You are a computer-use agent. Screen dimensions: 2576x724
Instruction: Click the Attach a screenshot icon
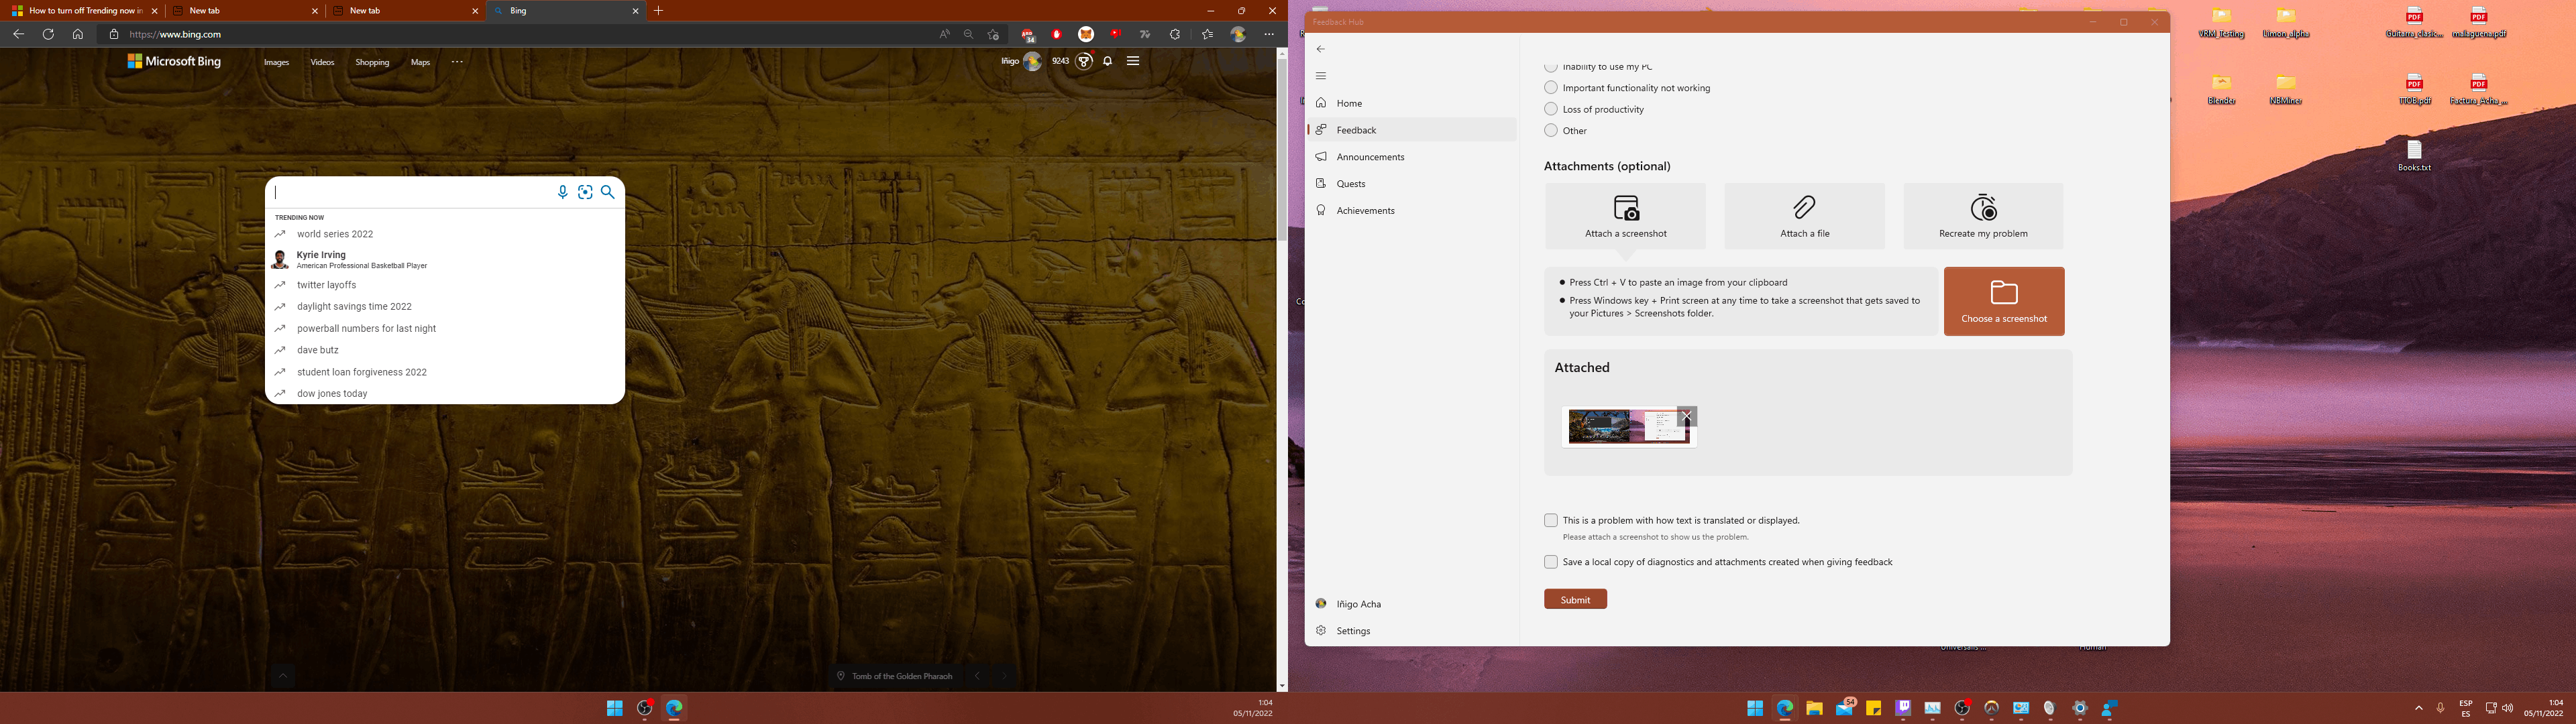pyautogui.click(x=1626, y=208)
